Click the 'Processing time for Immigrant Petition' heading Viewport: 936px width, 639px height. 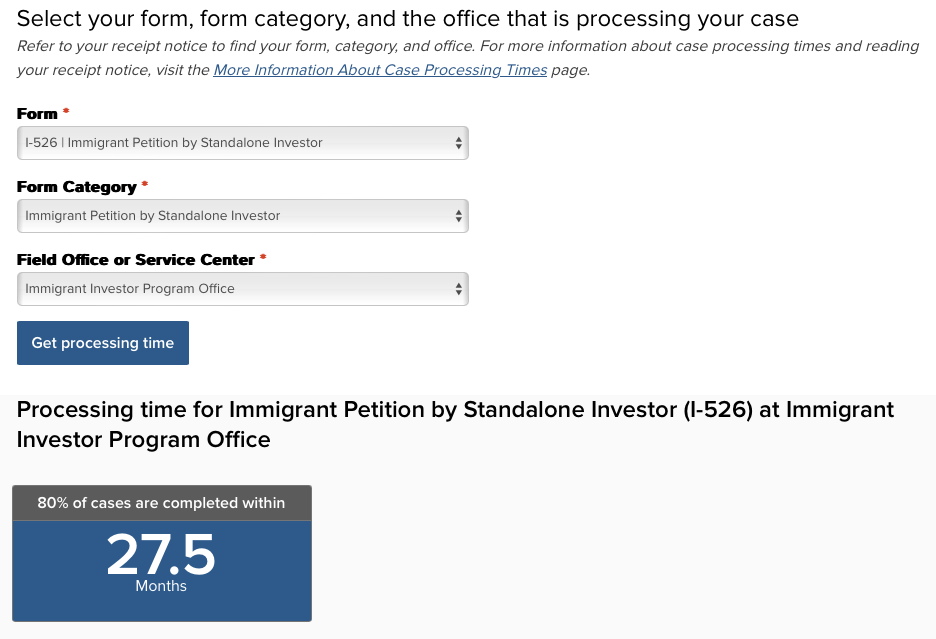click(455, 424)
